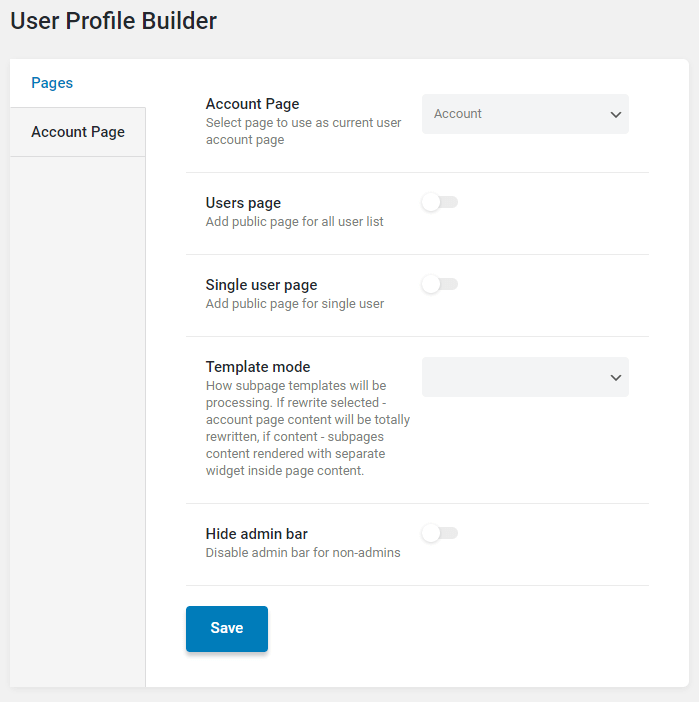Switch to the Account Page sidebar tab

coord(77,132)
